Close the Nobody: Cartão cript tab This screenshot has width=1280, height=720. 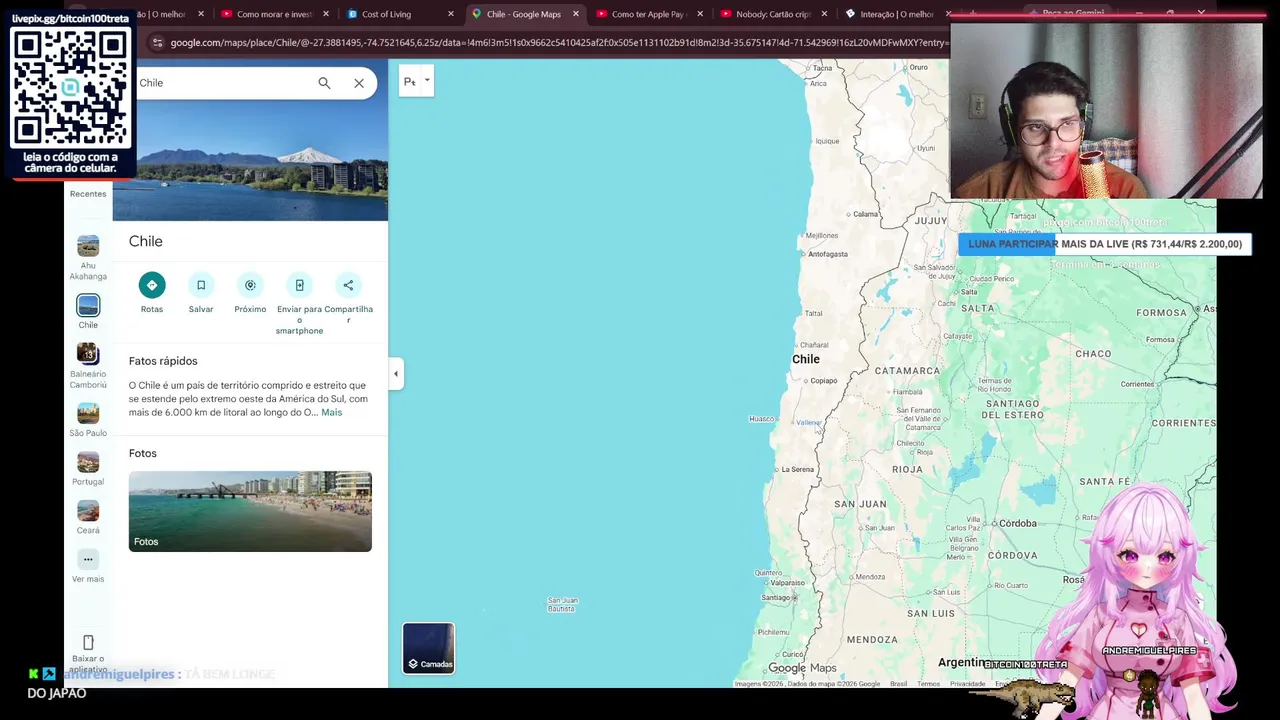click(824, 14)
